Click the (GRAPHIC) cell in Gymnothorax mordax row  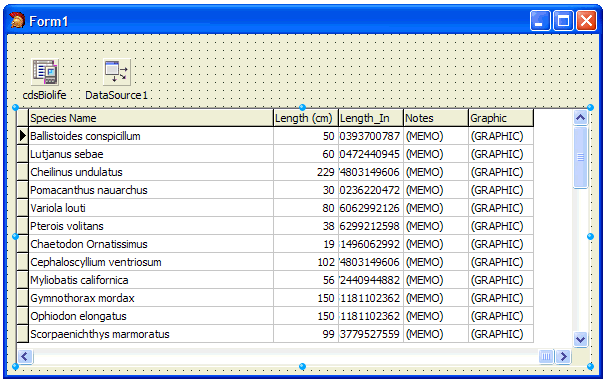point(501,298)
